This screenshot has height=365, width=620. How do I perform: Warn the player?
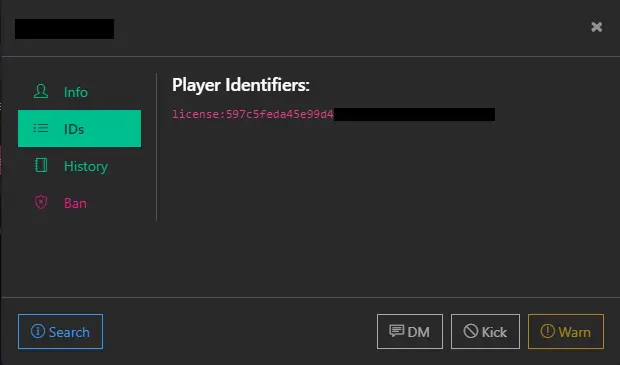[x=566, y=331]
